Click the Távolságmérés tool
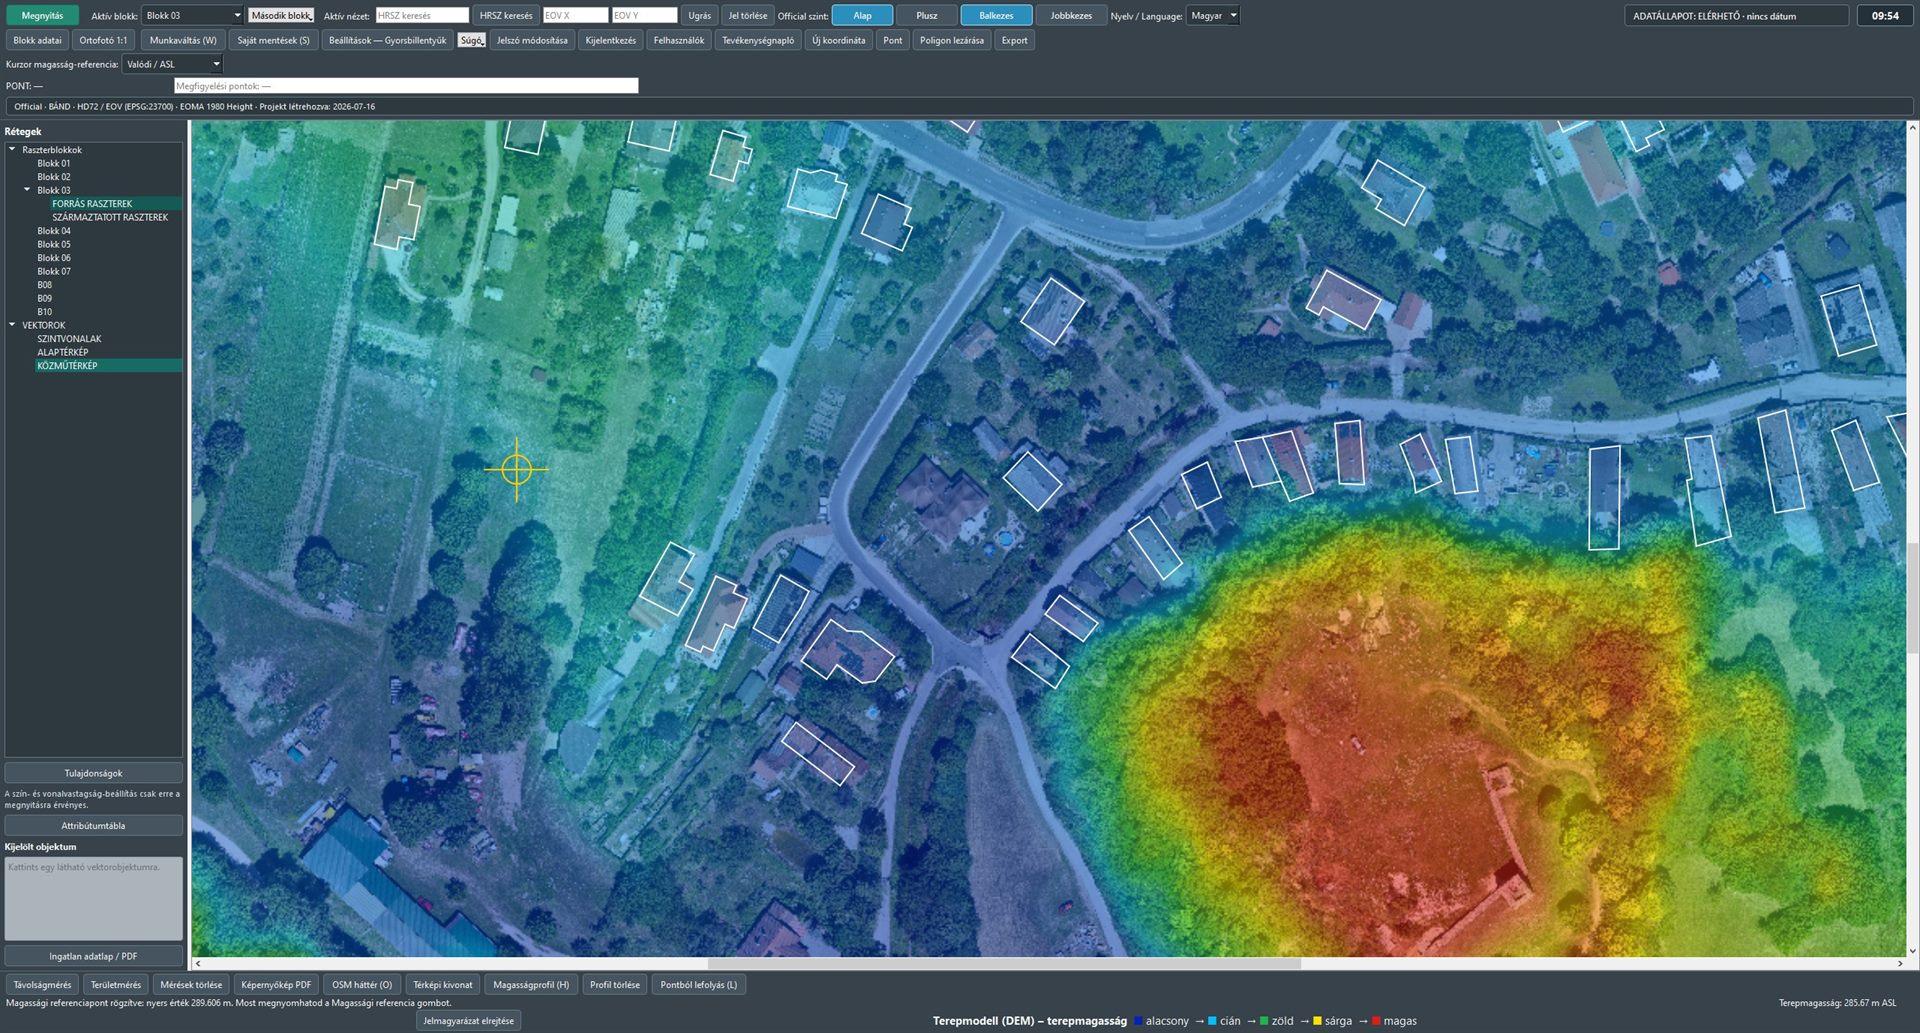The height and width of the screenshot is (1033, 1920). [43, 985]
